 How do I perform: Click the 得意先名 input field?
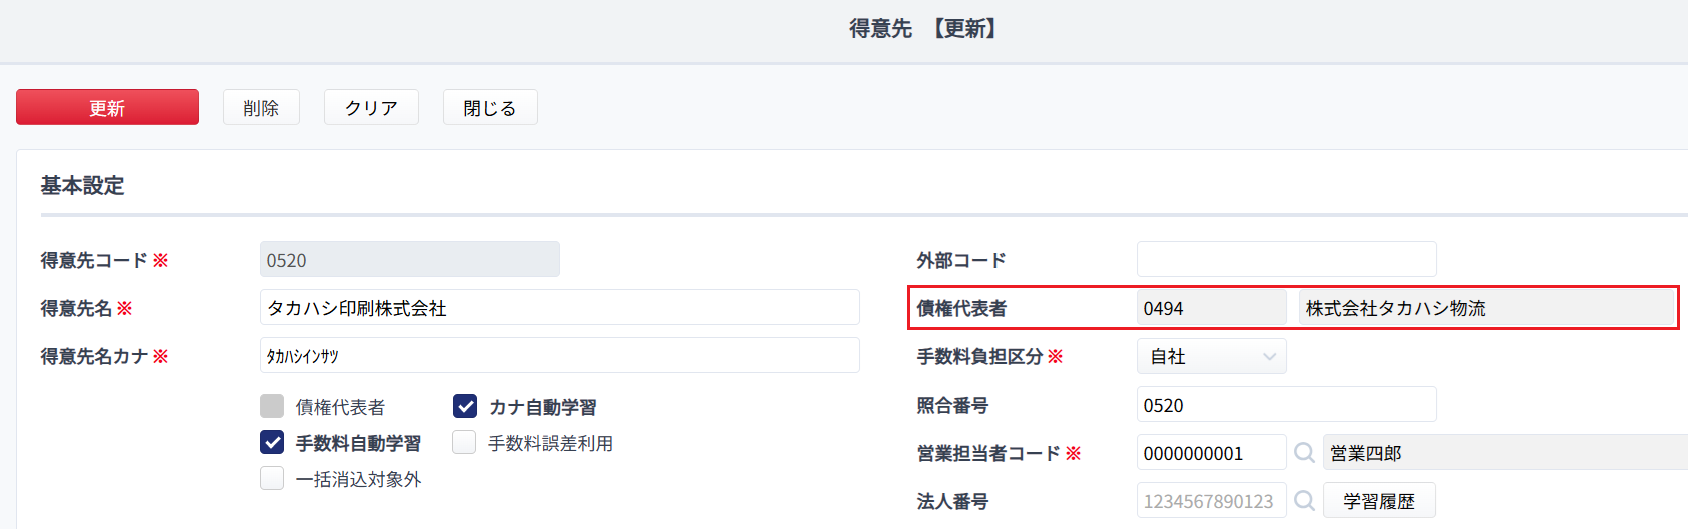click(x=560, y=307)
